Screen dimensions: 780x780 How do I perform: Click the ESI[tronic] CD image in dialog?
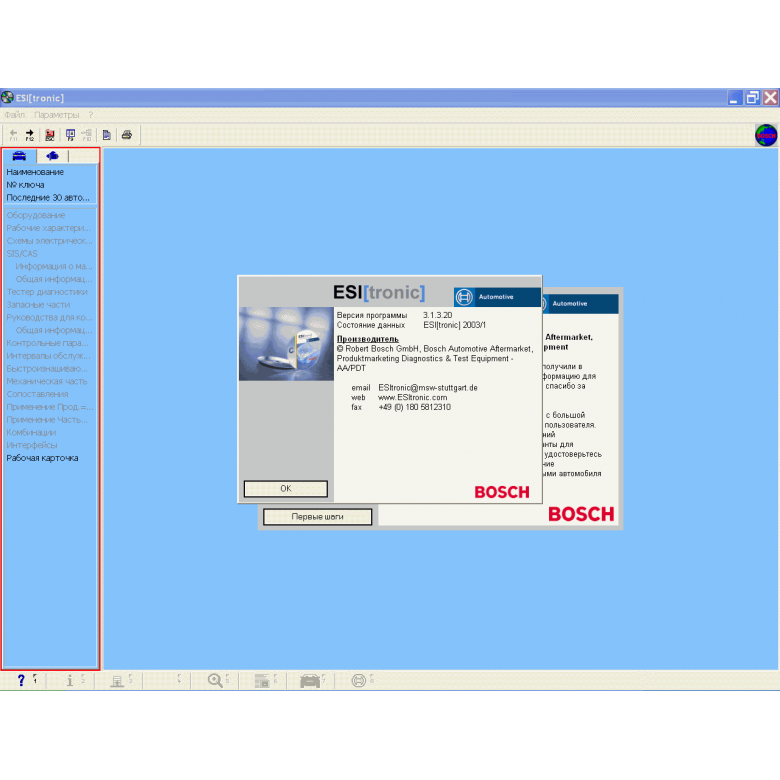pos(286,344)
